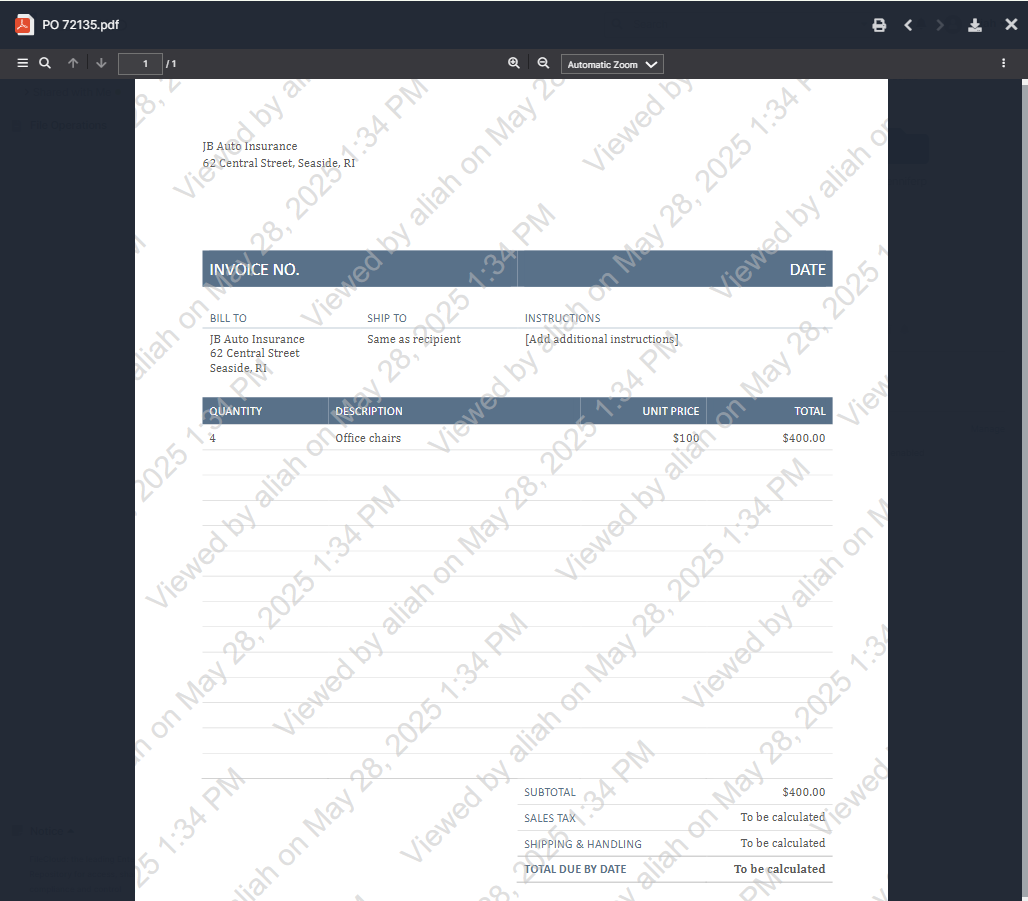Print the PO 72135 document
Image resolution: width=1028 pixels, height=901 pixels.
click(x=879, y=25)
